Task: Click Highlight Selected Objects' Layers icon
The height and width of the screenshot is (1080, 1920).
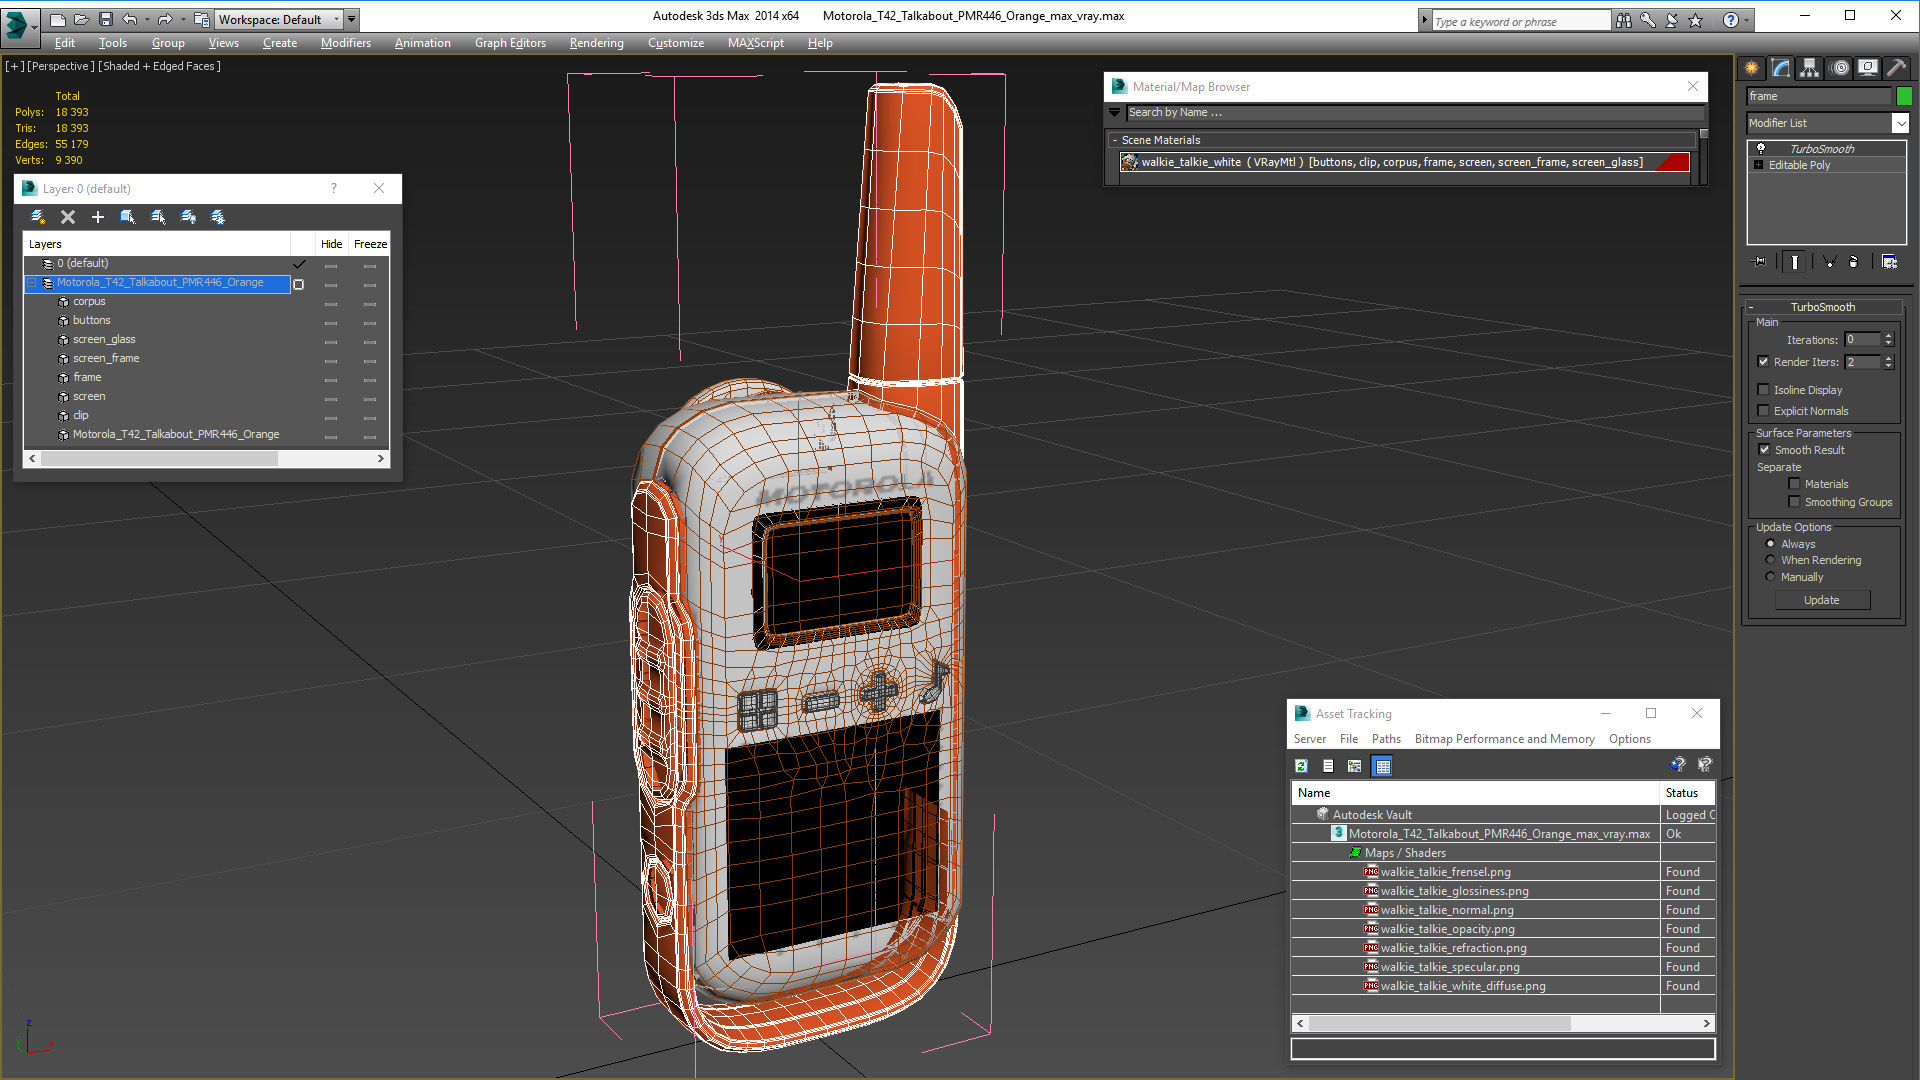Action: (158, 217)
